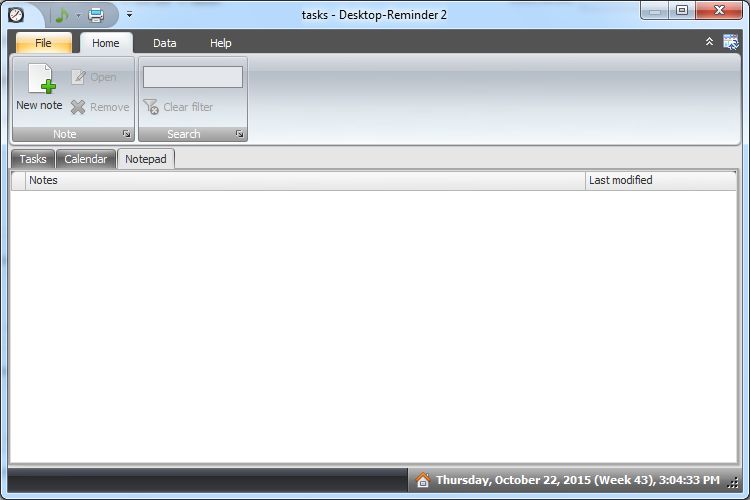The image size is (750, 500).
Task: Click the Clear filter button
Action: click(178, 107)
